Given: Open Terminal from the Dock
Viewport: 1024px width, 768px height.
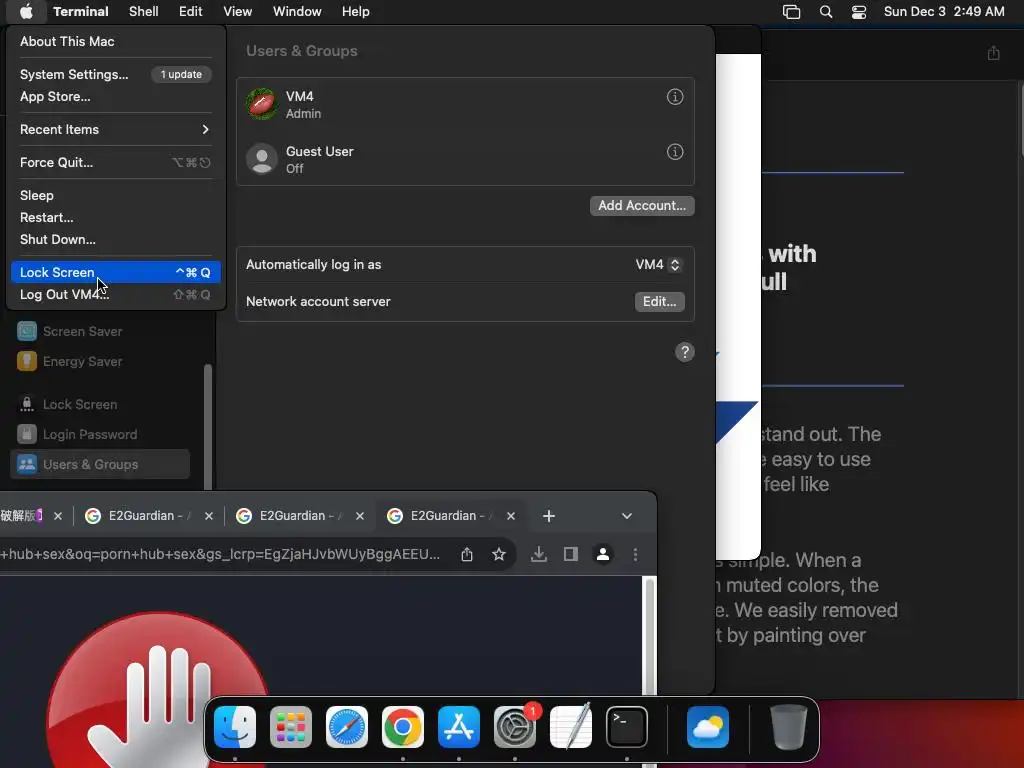Looking at the screenshot, I should coord(627,727).
